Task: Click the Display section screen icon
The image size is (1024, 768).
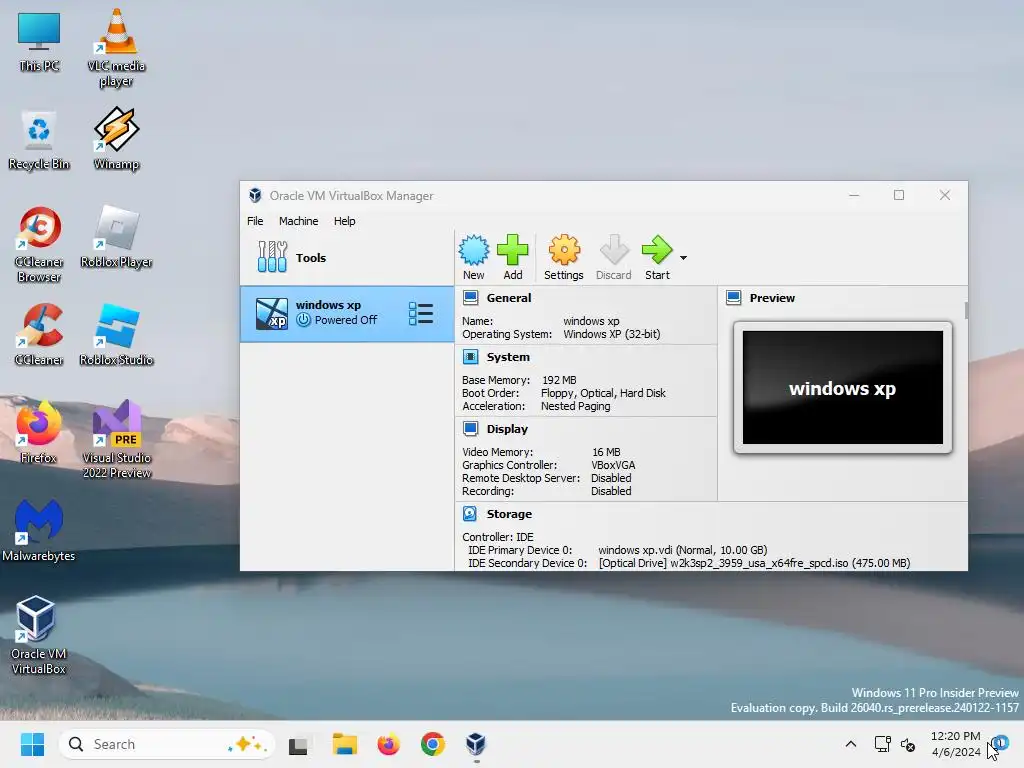Action: [470, 429]
